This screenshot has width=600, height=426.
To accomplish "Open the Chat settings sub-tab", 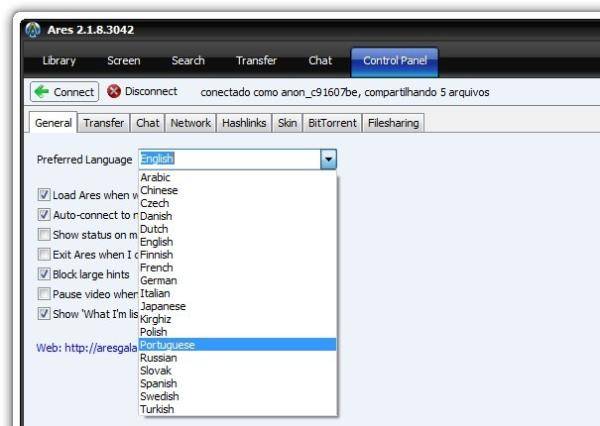I will pos(147,123).
